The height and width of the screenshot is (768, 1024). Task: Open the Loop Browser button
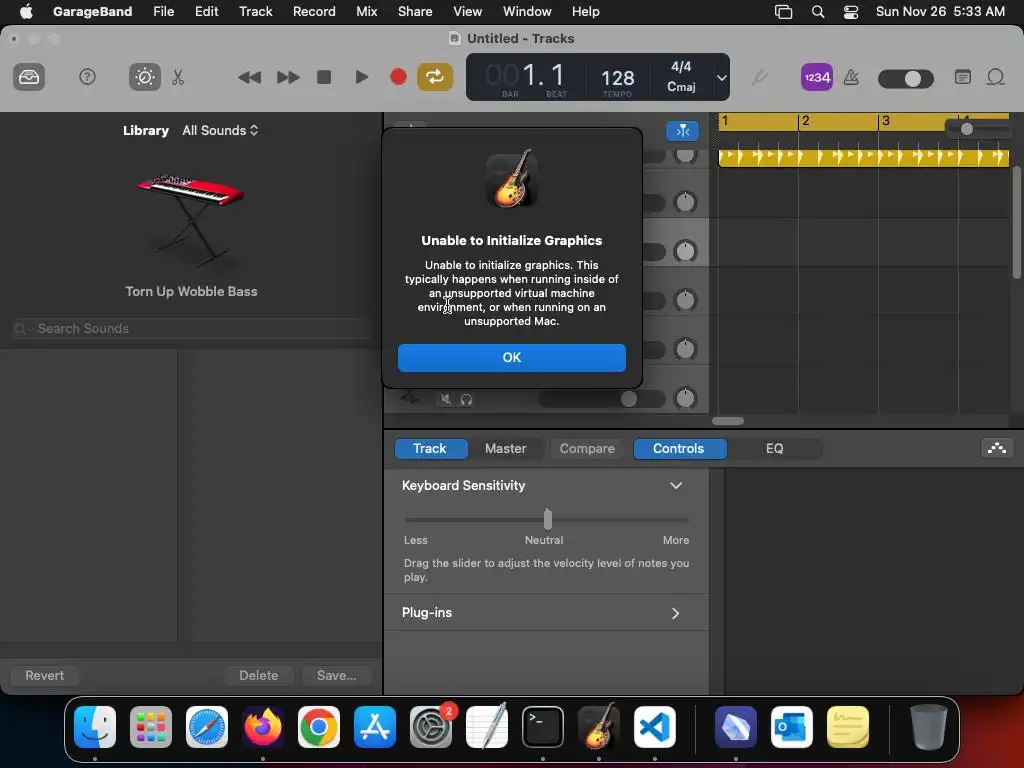click(x=995, y=77)
